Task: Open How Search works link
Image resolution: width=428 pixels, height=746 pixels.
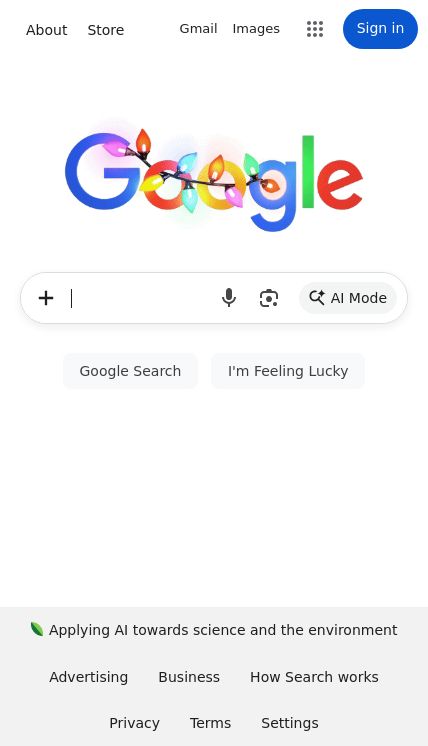Action: (314, 677)
